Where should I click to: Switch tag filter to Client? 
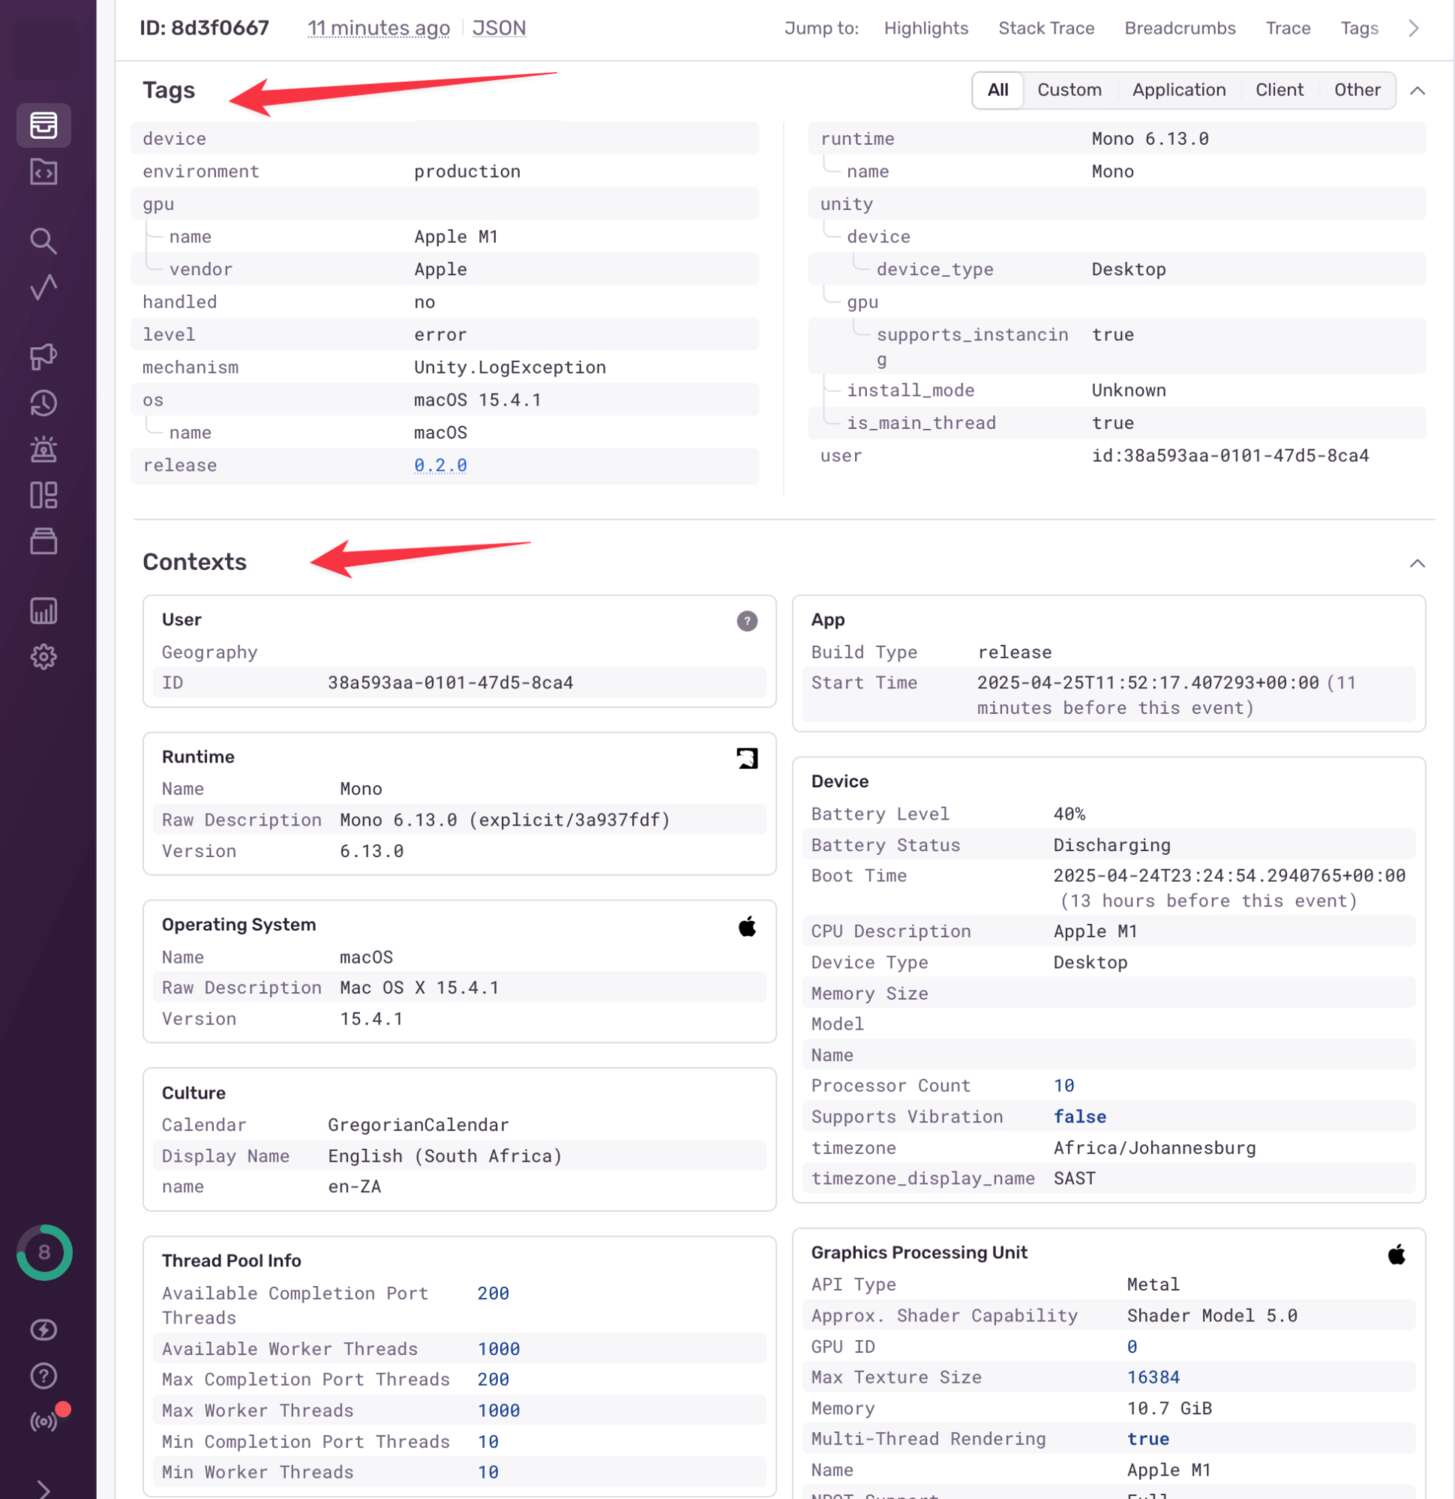pos(1279,90)
